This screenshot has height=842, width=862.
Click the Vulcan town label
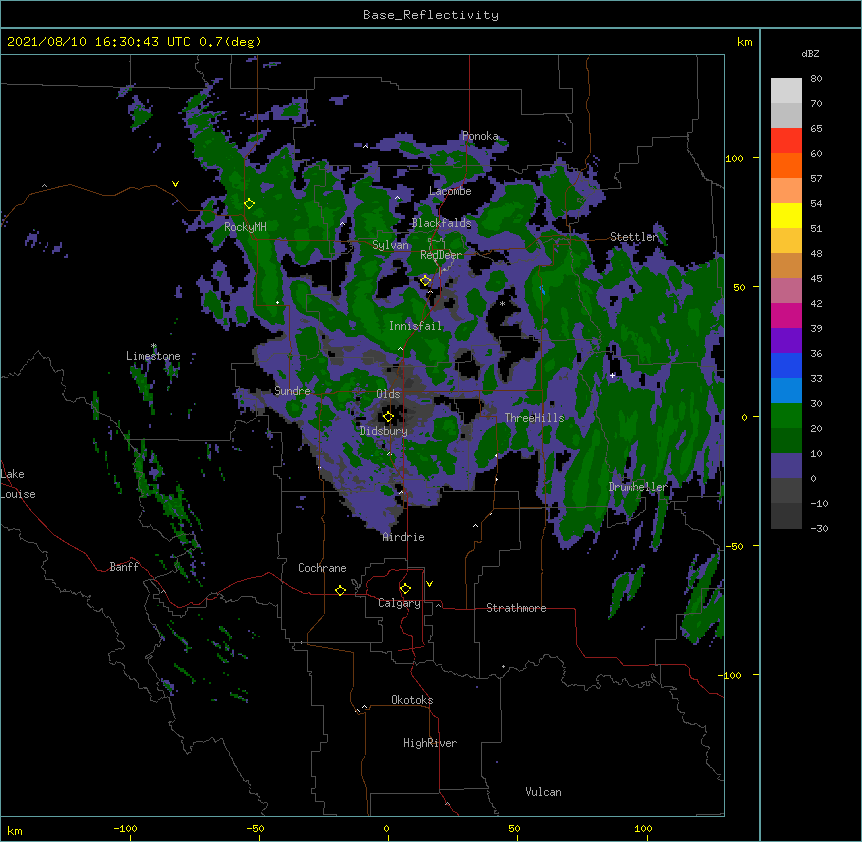543,792
